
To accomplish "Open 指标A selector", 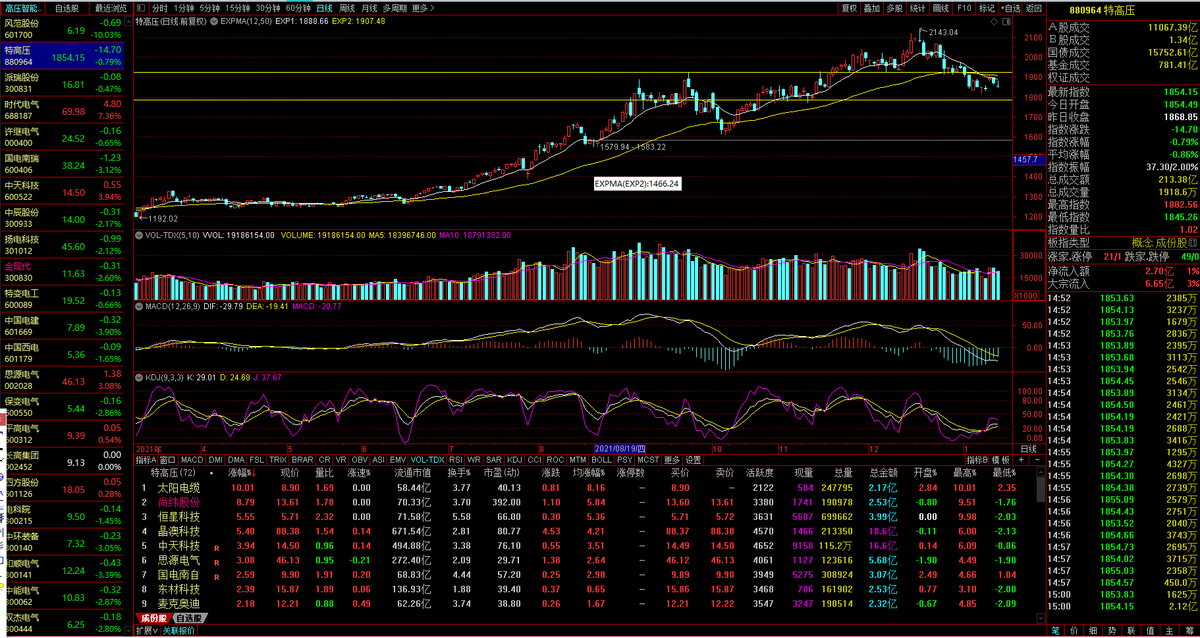I will tap(146, 460).
